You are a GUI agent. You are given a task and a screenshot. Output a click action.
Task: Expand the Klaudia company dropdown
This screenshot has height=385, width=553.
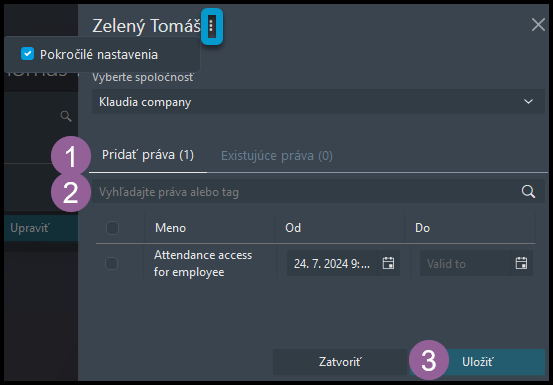click(x=318, y=102)
